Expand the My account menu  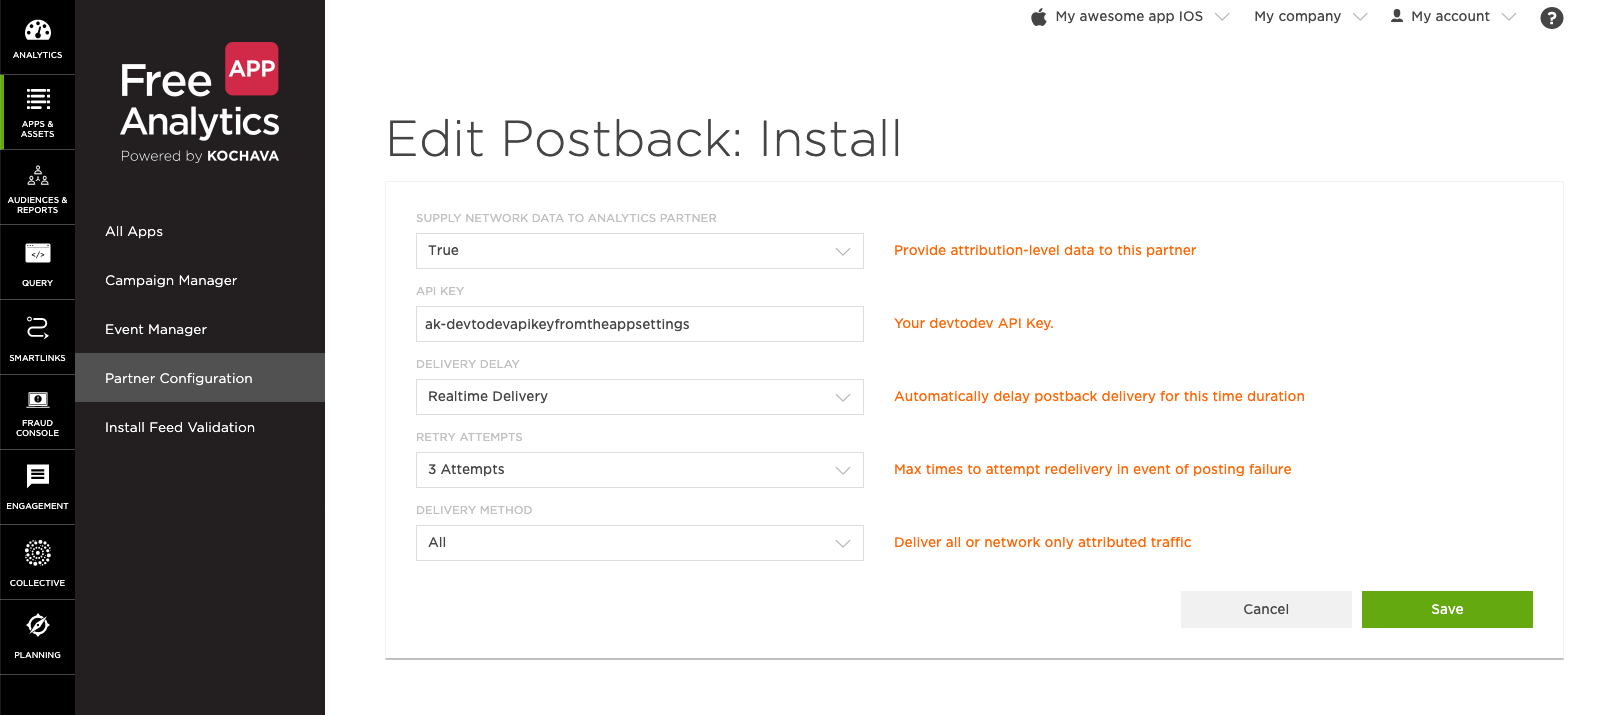[x=1453, y=17]
